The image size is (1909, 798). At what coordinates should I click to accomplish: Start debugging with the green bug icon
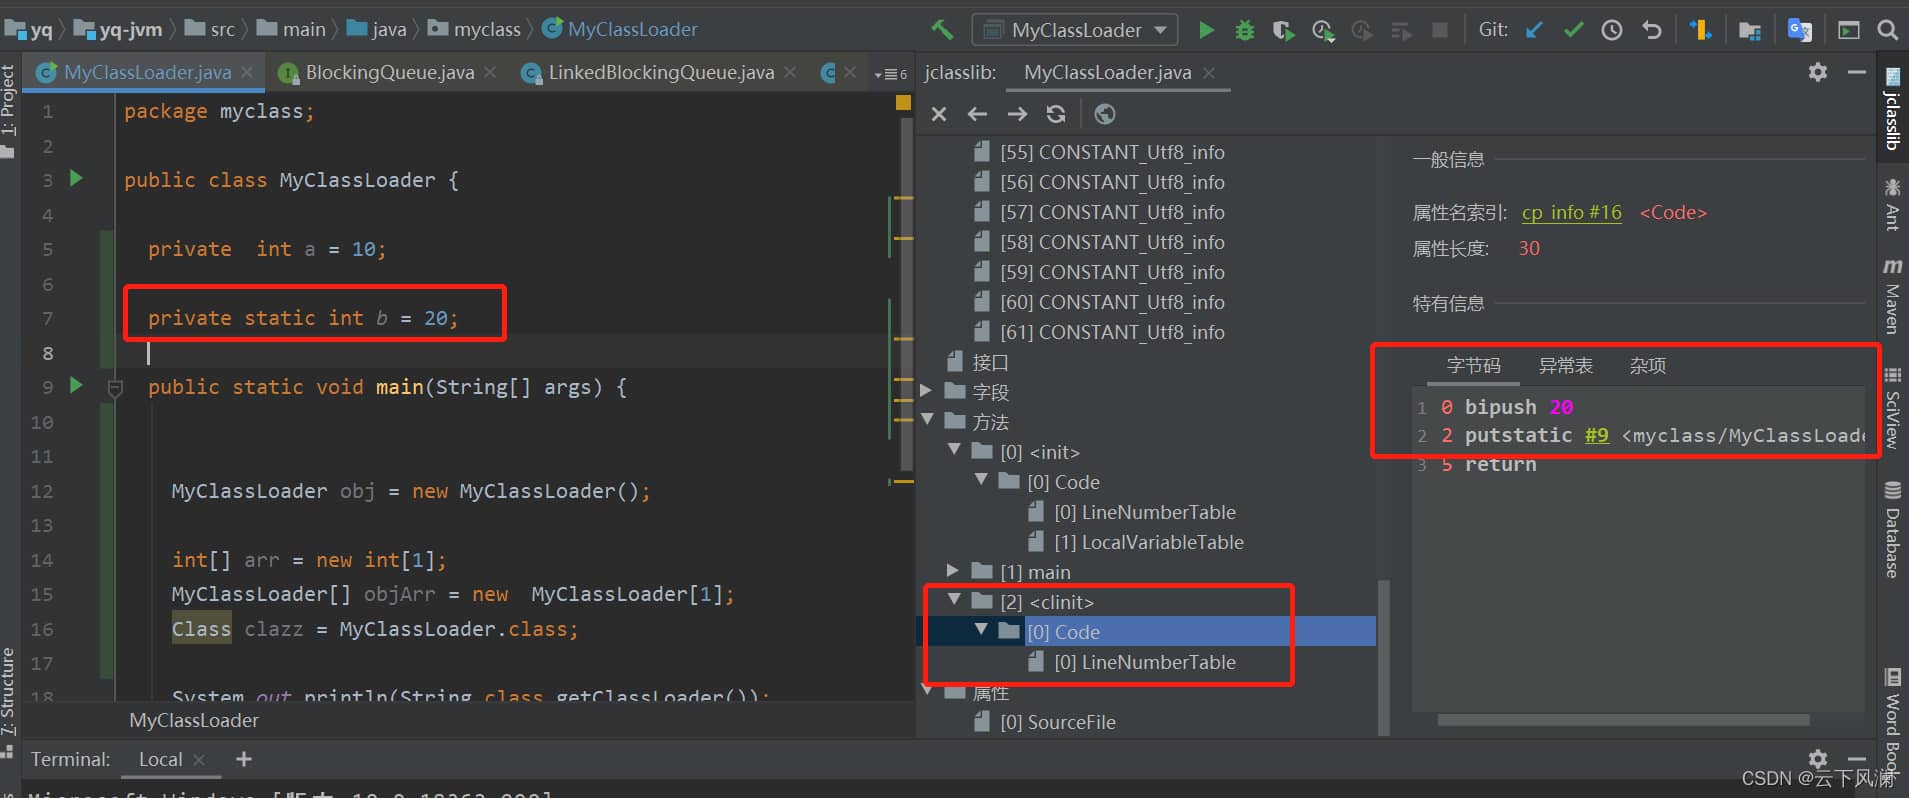pos(1244,30)
